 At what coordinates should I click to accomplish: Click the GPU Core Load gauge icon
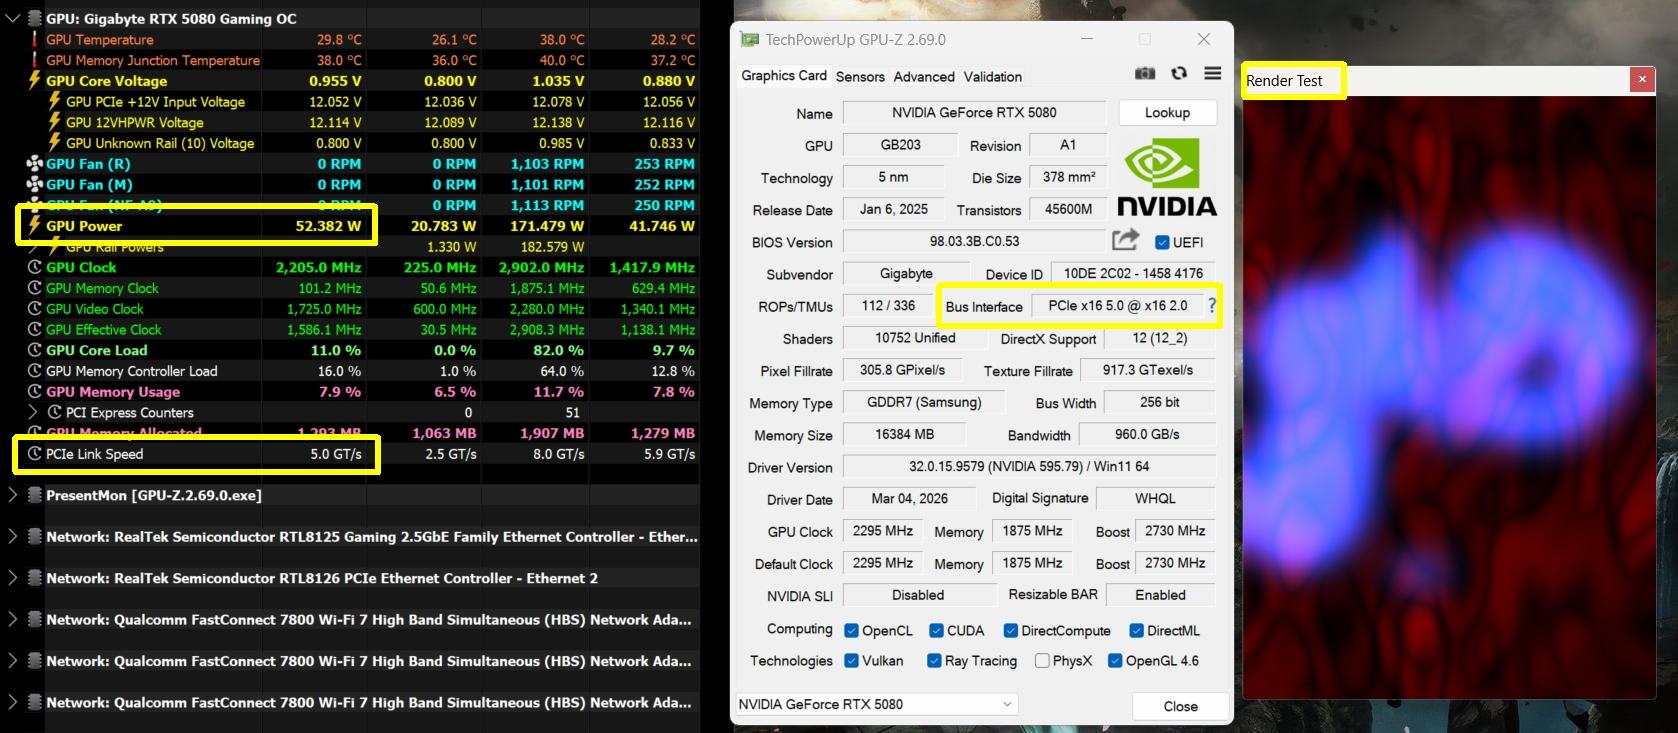(34, 350)
